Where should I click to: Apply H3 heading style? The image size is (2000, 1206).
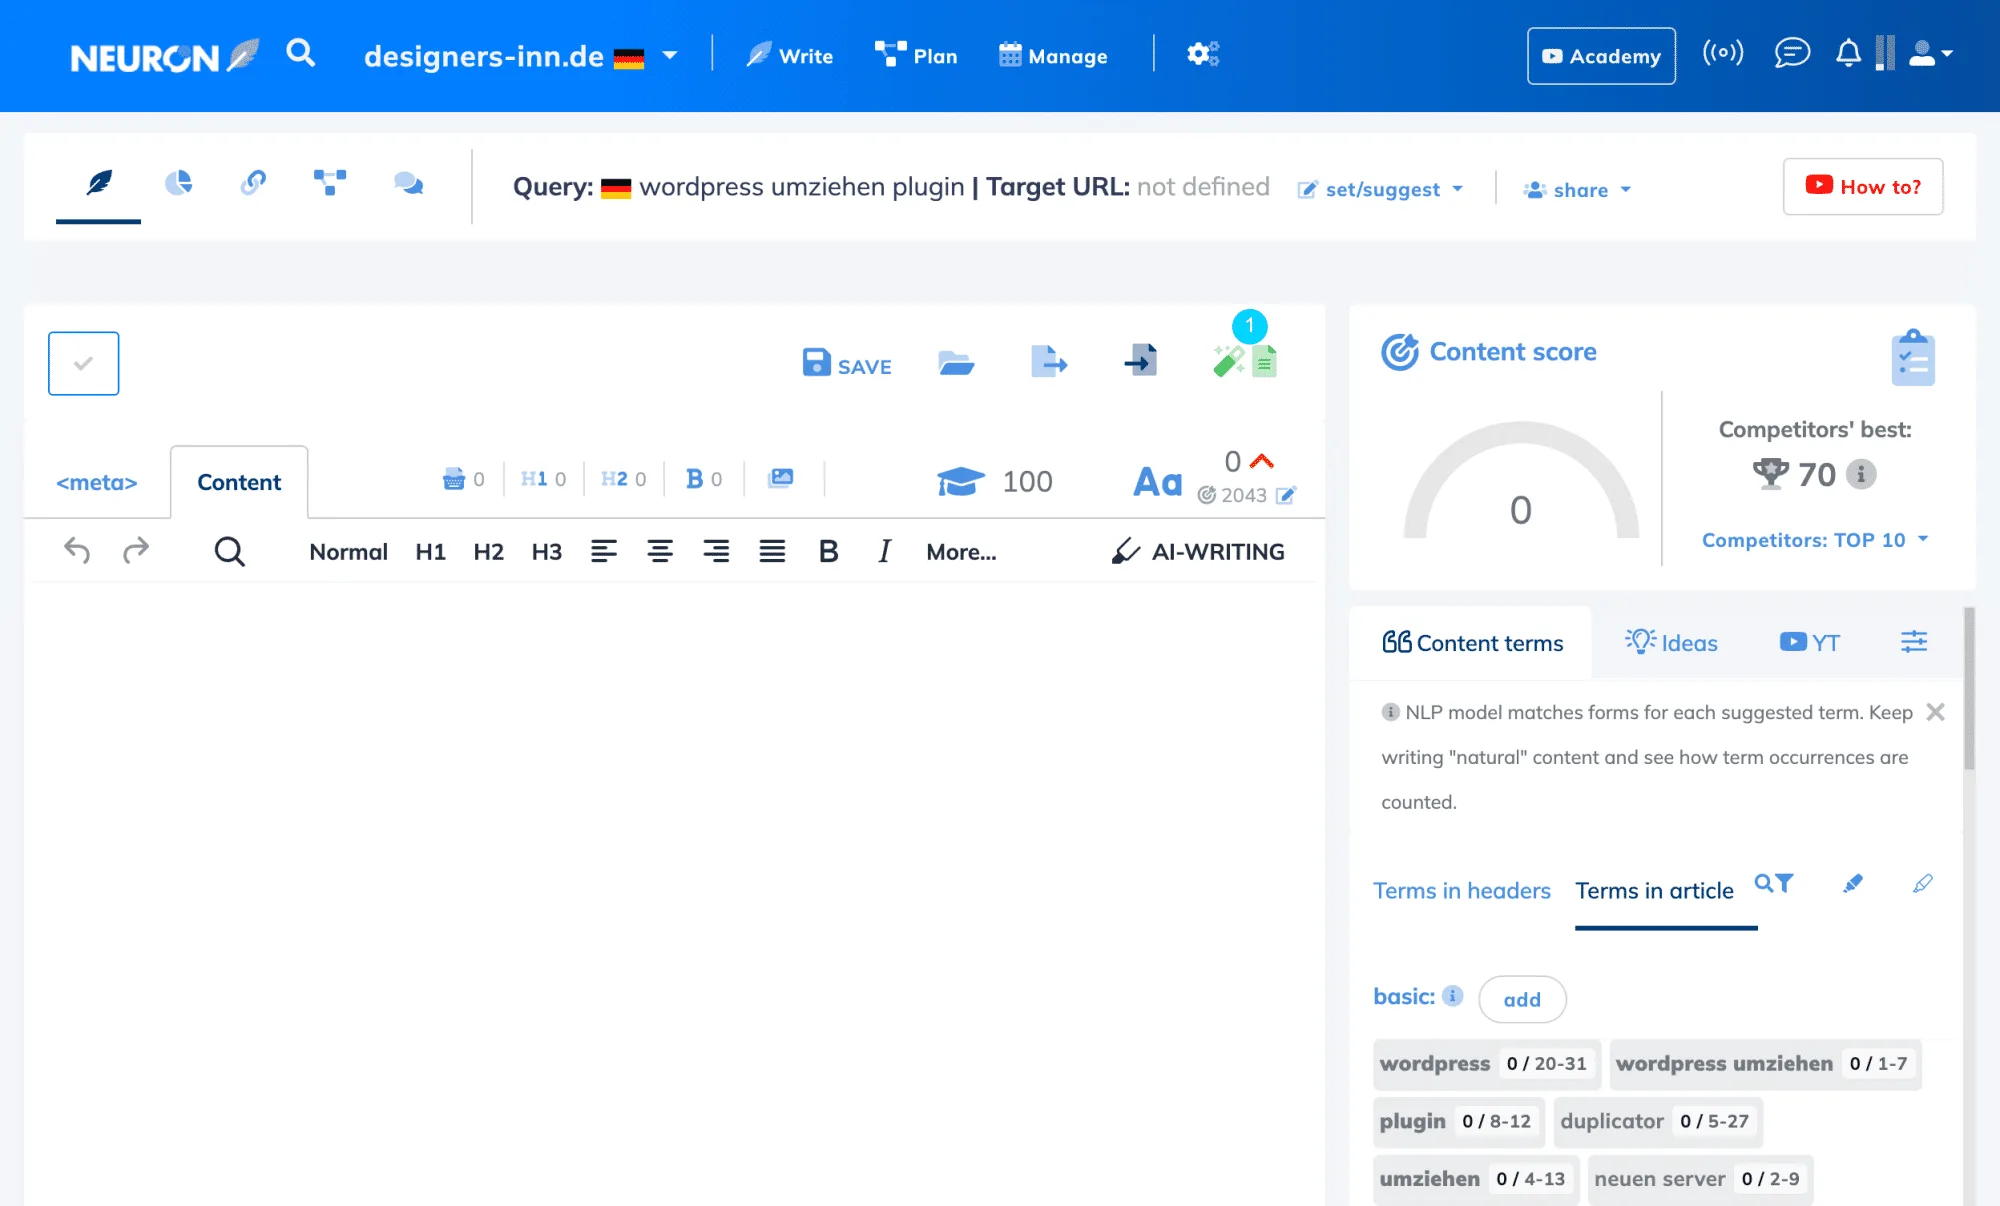546,552
